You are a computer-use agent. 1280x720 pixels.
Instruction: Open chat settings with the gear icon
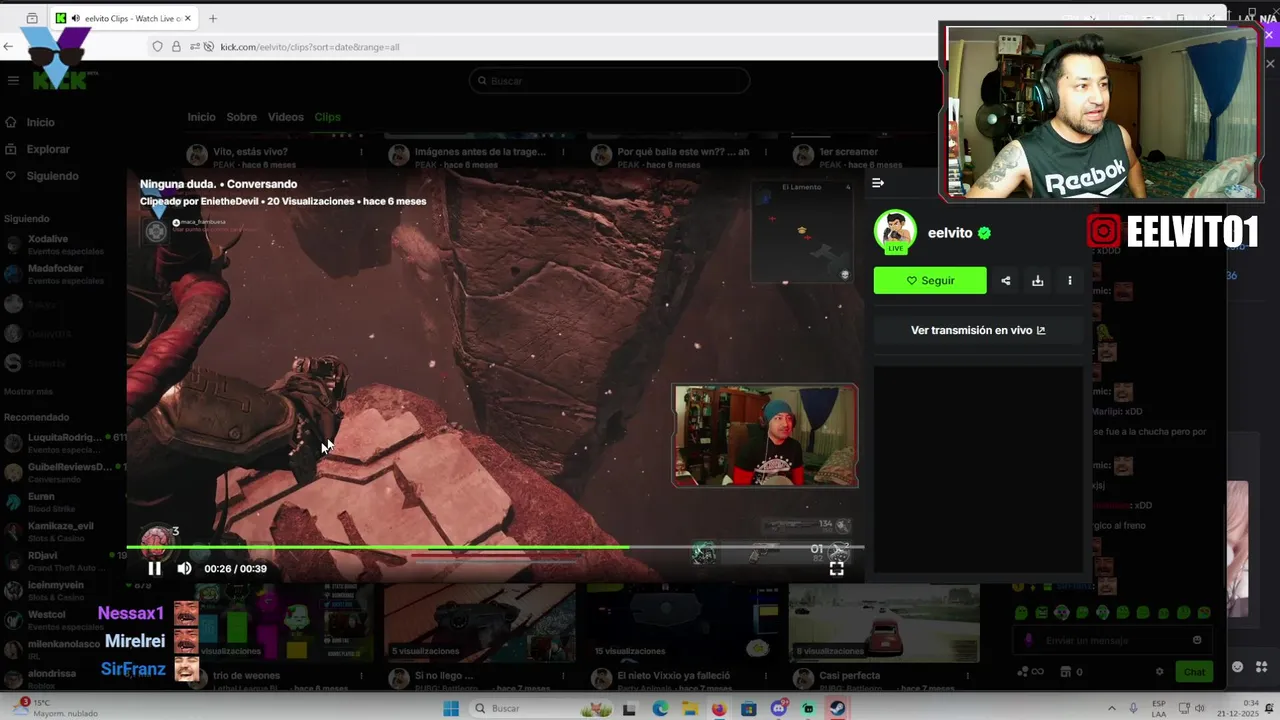tap(1159, 672)
